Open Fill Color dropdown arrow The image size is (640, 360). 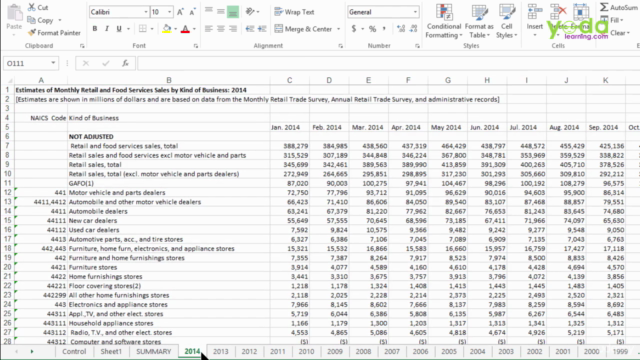point(176,29)
